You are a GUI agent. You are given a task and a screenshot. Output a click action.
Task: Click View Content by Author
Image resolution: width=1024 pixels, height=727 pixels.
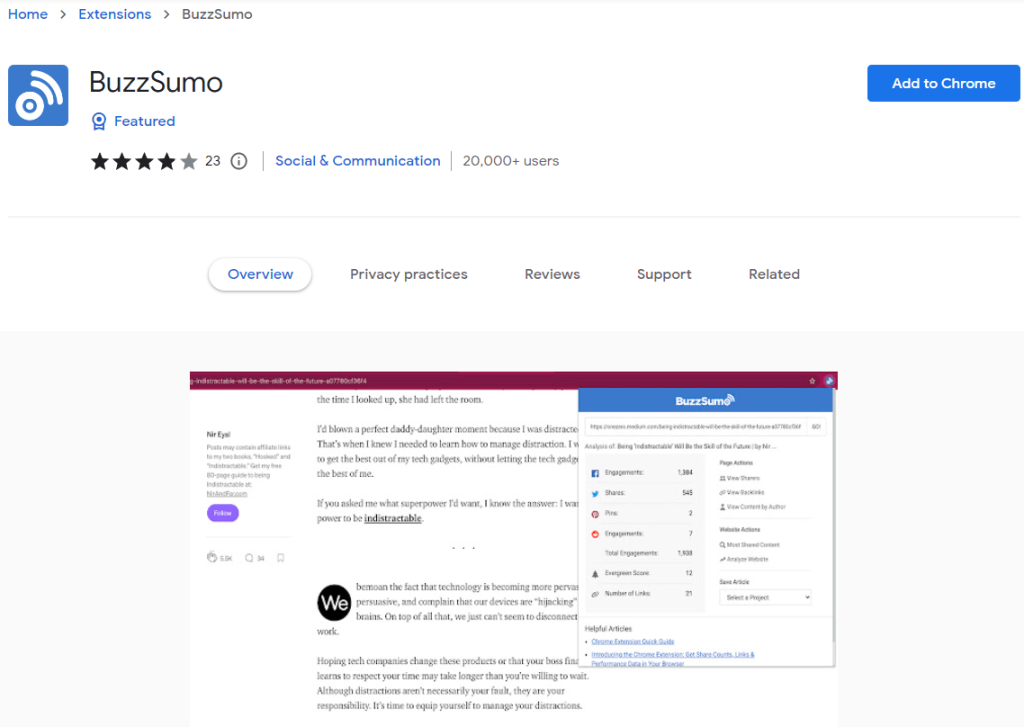[752, 507]
